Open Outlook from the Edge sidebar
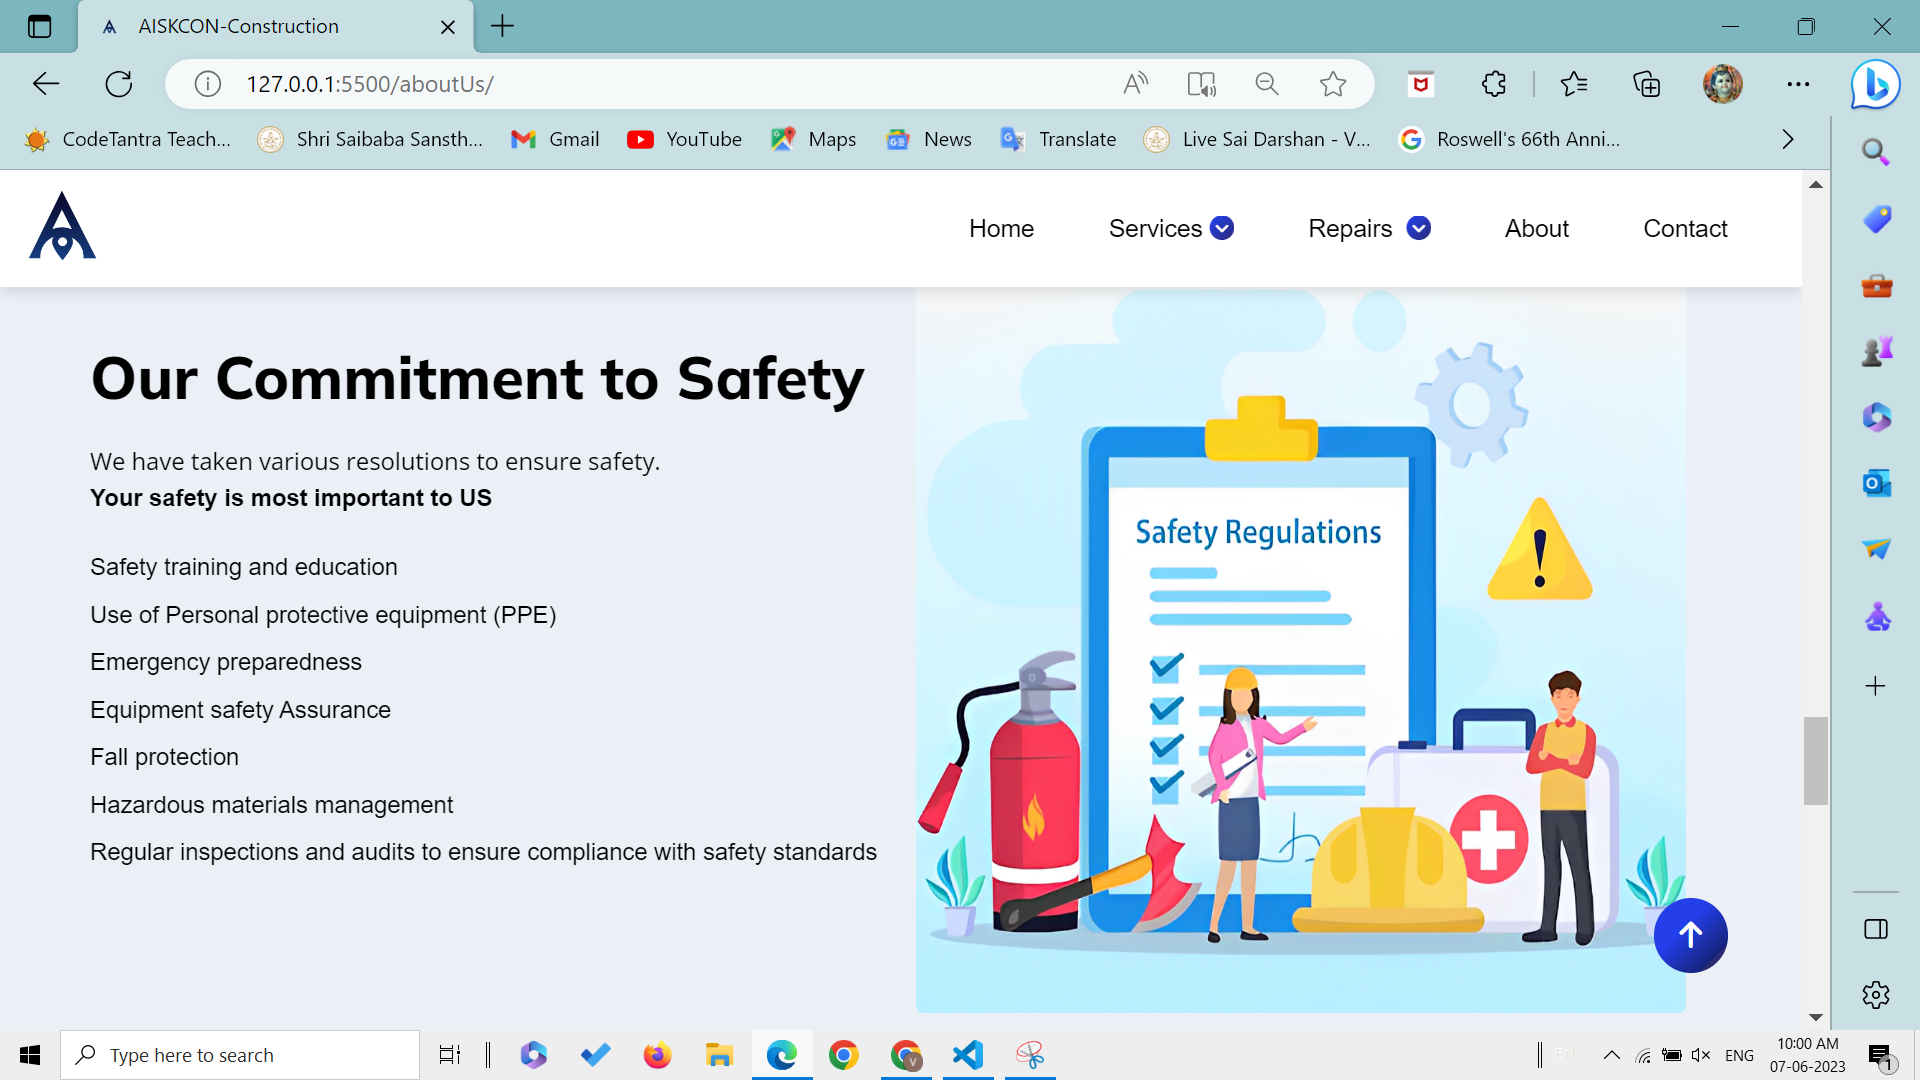1920x1080 pixels. point(1876,483)
